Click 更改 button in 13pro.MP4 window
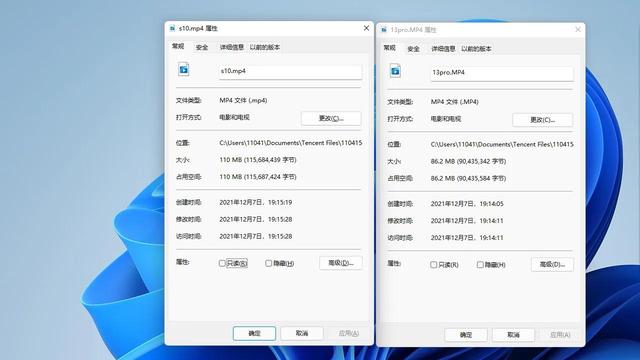The height and width of the screenshot is (360, 640). [542, 120]
